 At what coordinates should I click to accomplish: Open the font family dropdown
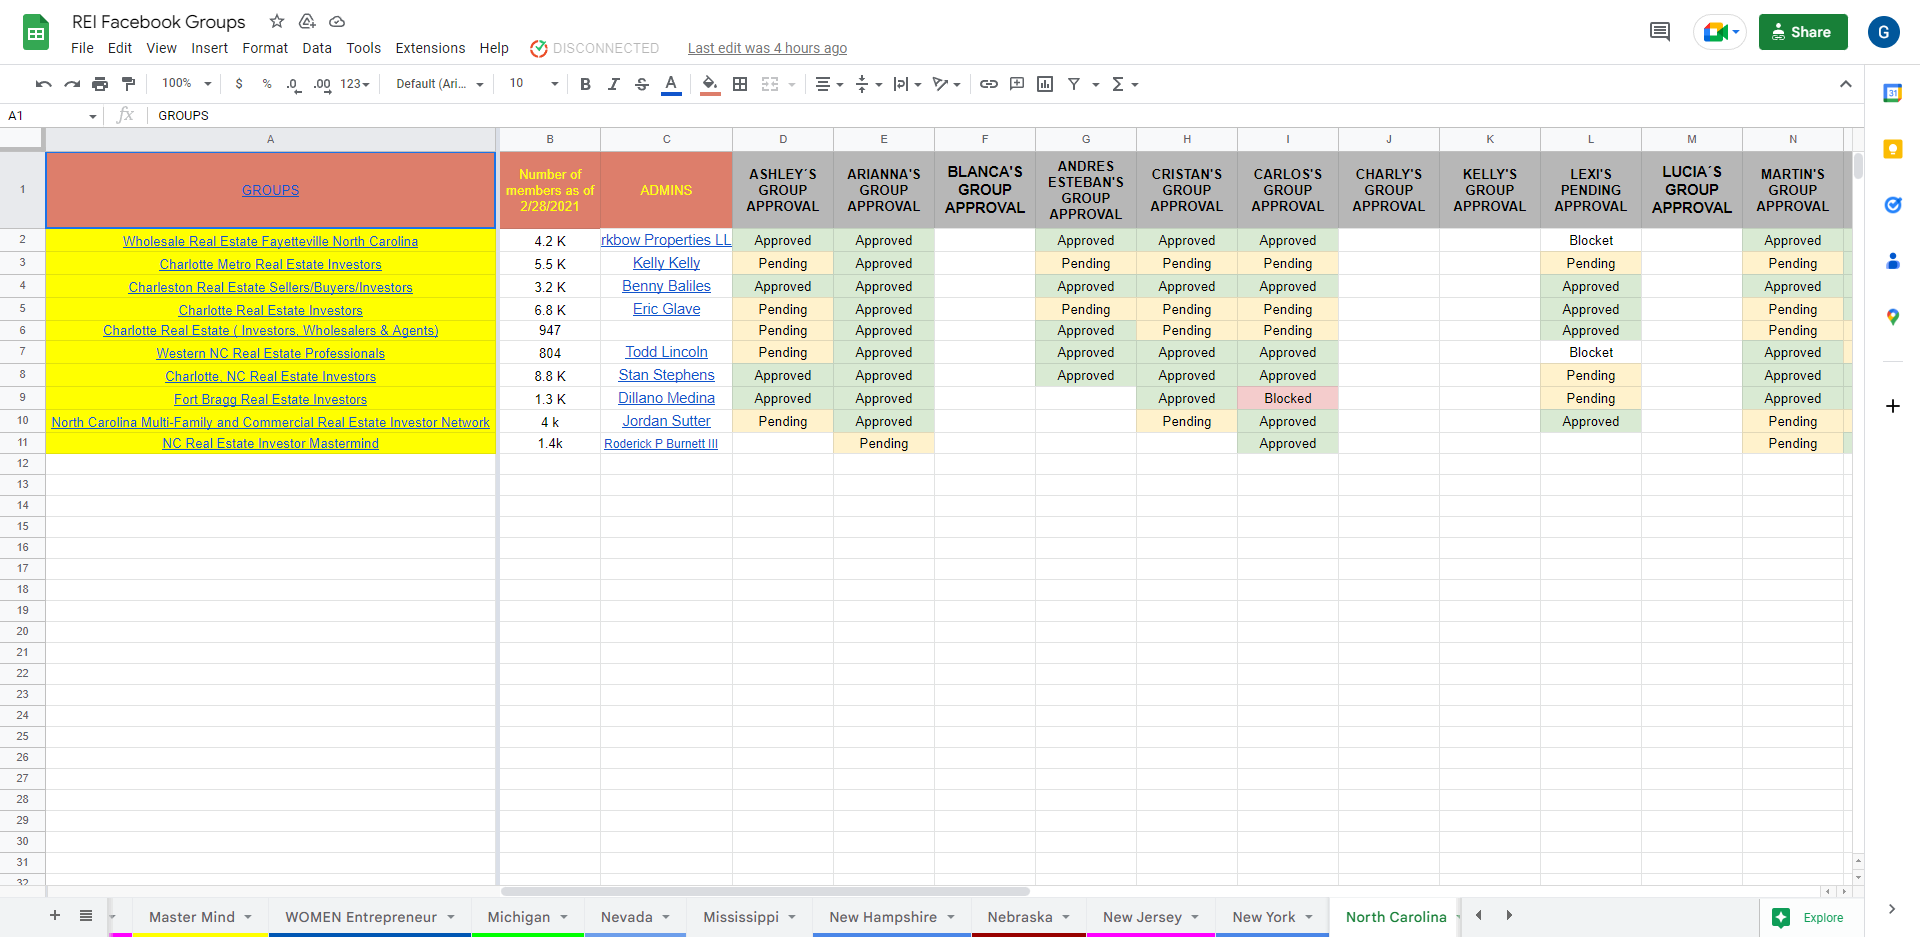tap(440, 84)
